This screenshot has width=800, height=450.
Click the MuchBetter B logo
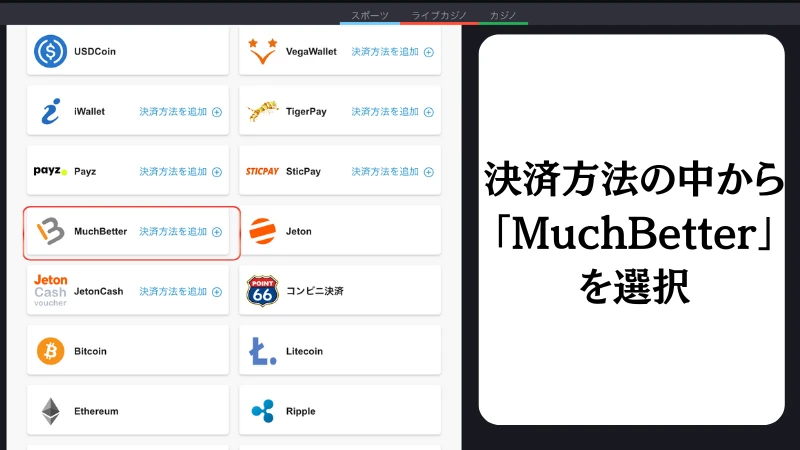point(51,231)
